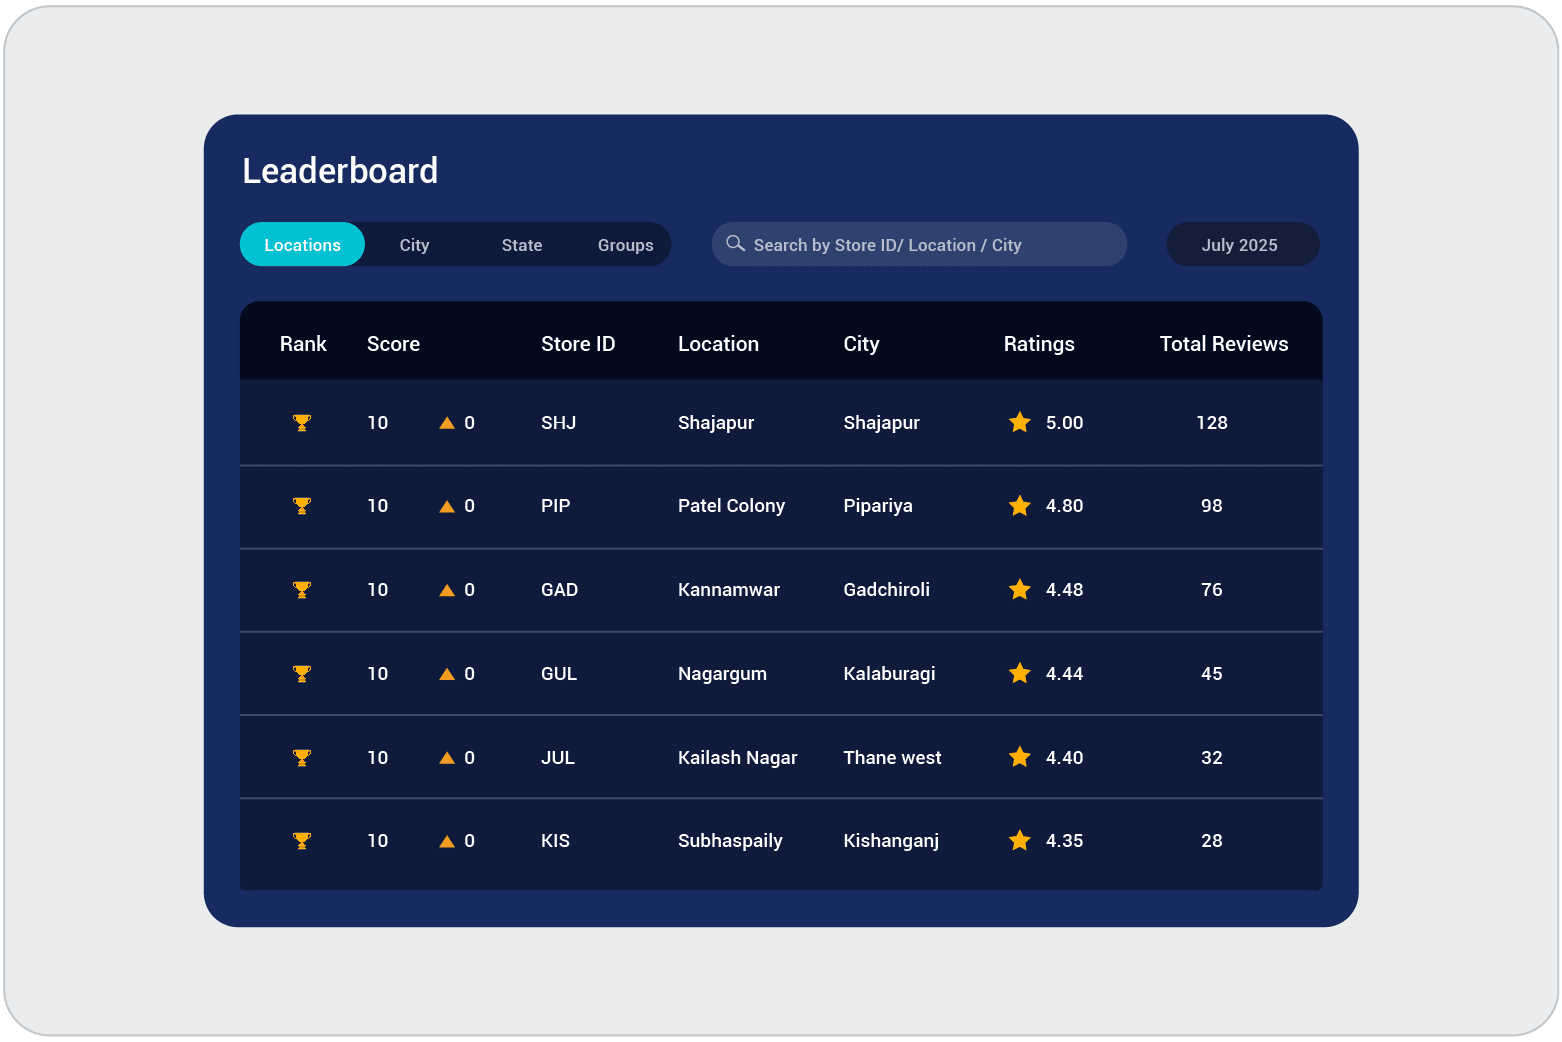Switch to the State tab
1562x1042 pixels.
tap(521, 245)
